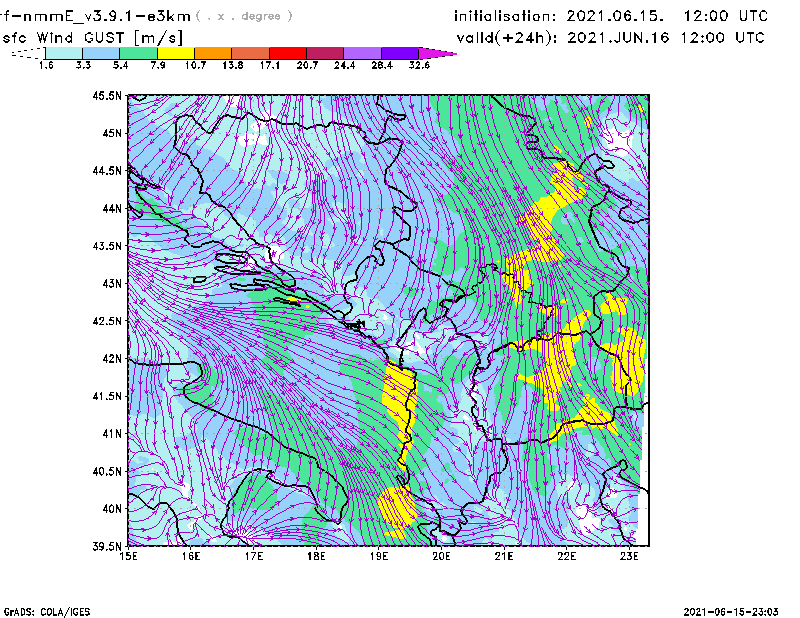The image size is (800, 618).
Task: Click the light cyan 1.6–3.3 legend swatch
Action: [x=64, y=53]
